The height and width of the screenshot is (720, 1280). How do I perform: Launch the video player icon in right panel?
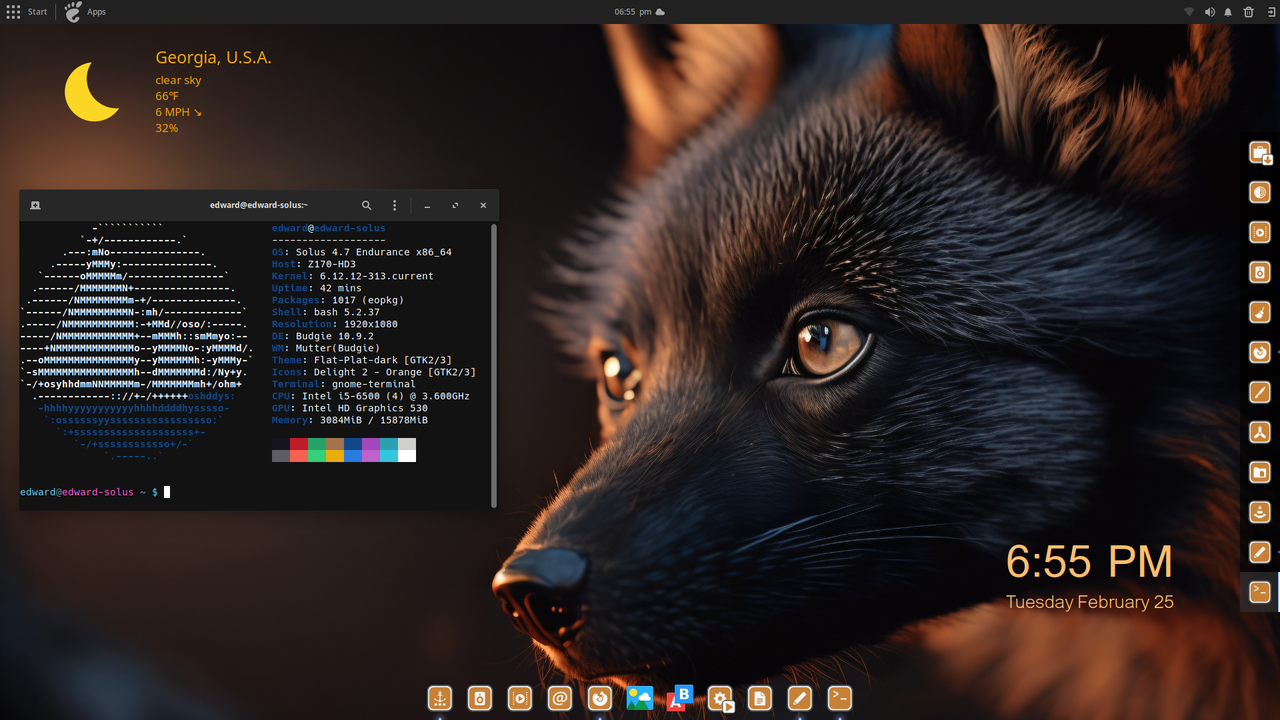[1260, 232]
